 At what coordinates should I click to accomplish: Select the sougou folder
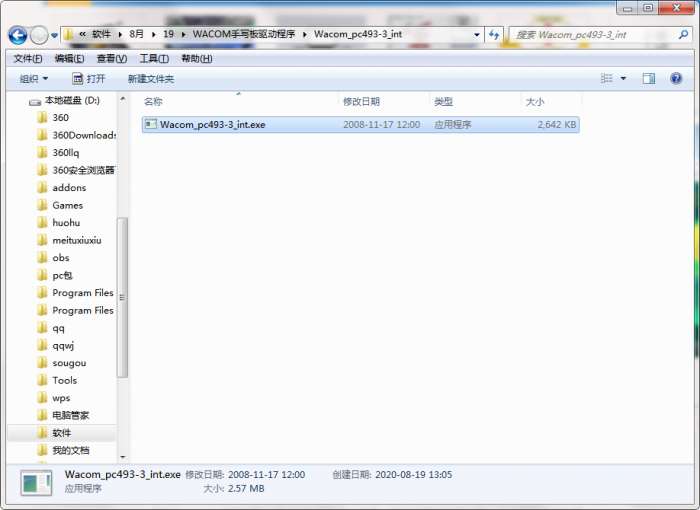pos(69,363)
